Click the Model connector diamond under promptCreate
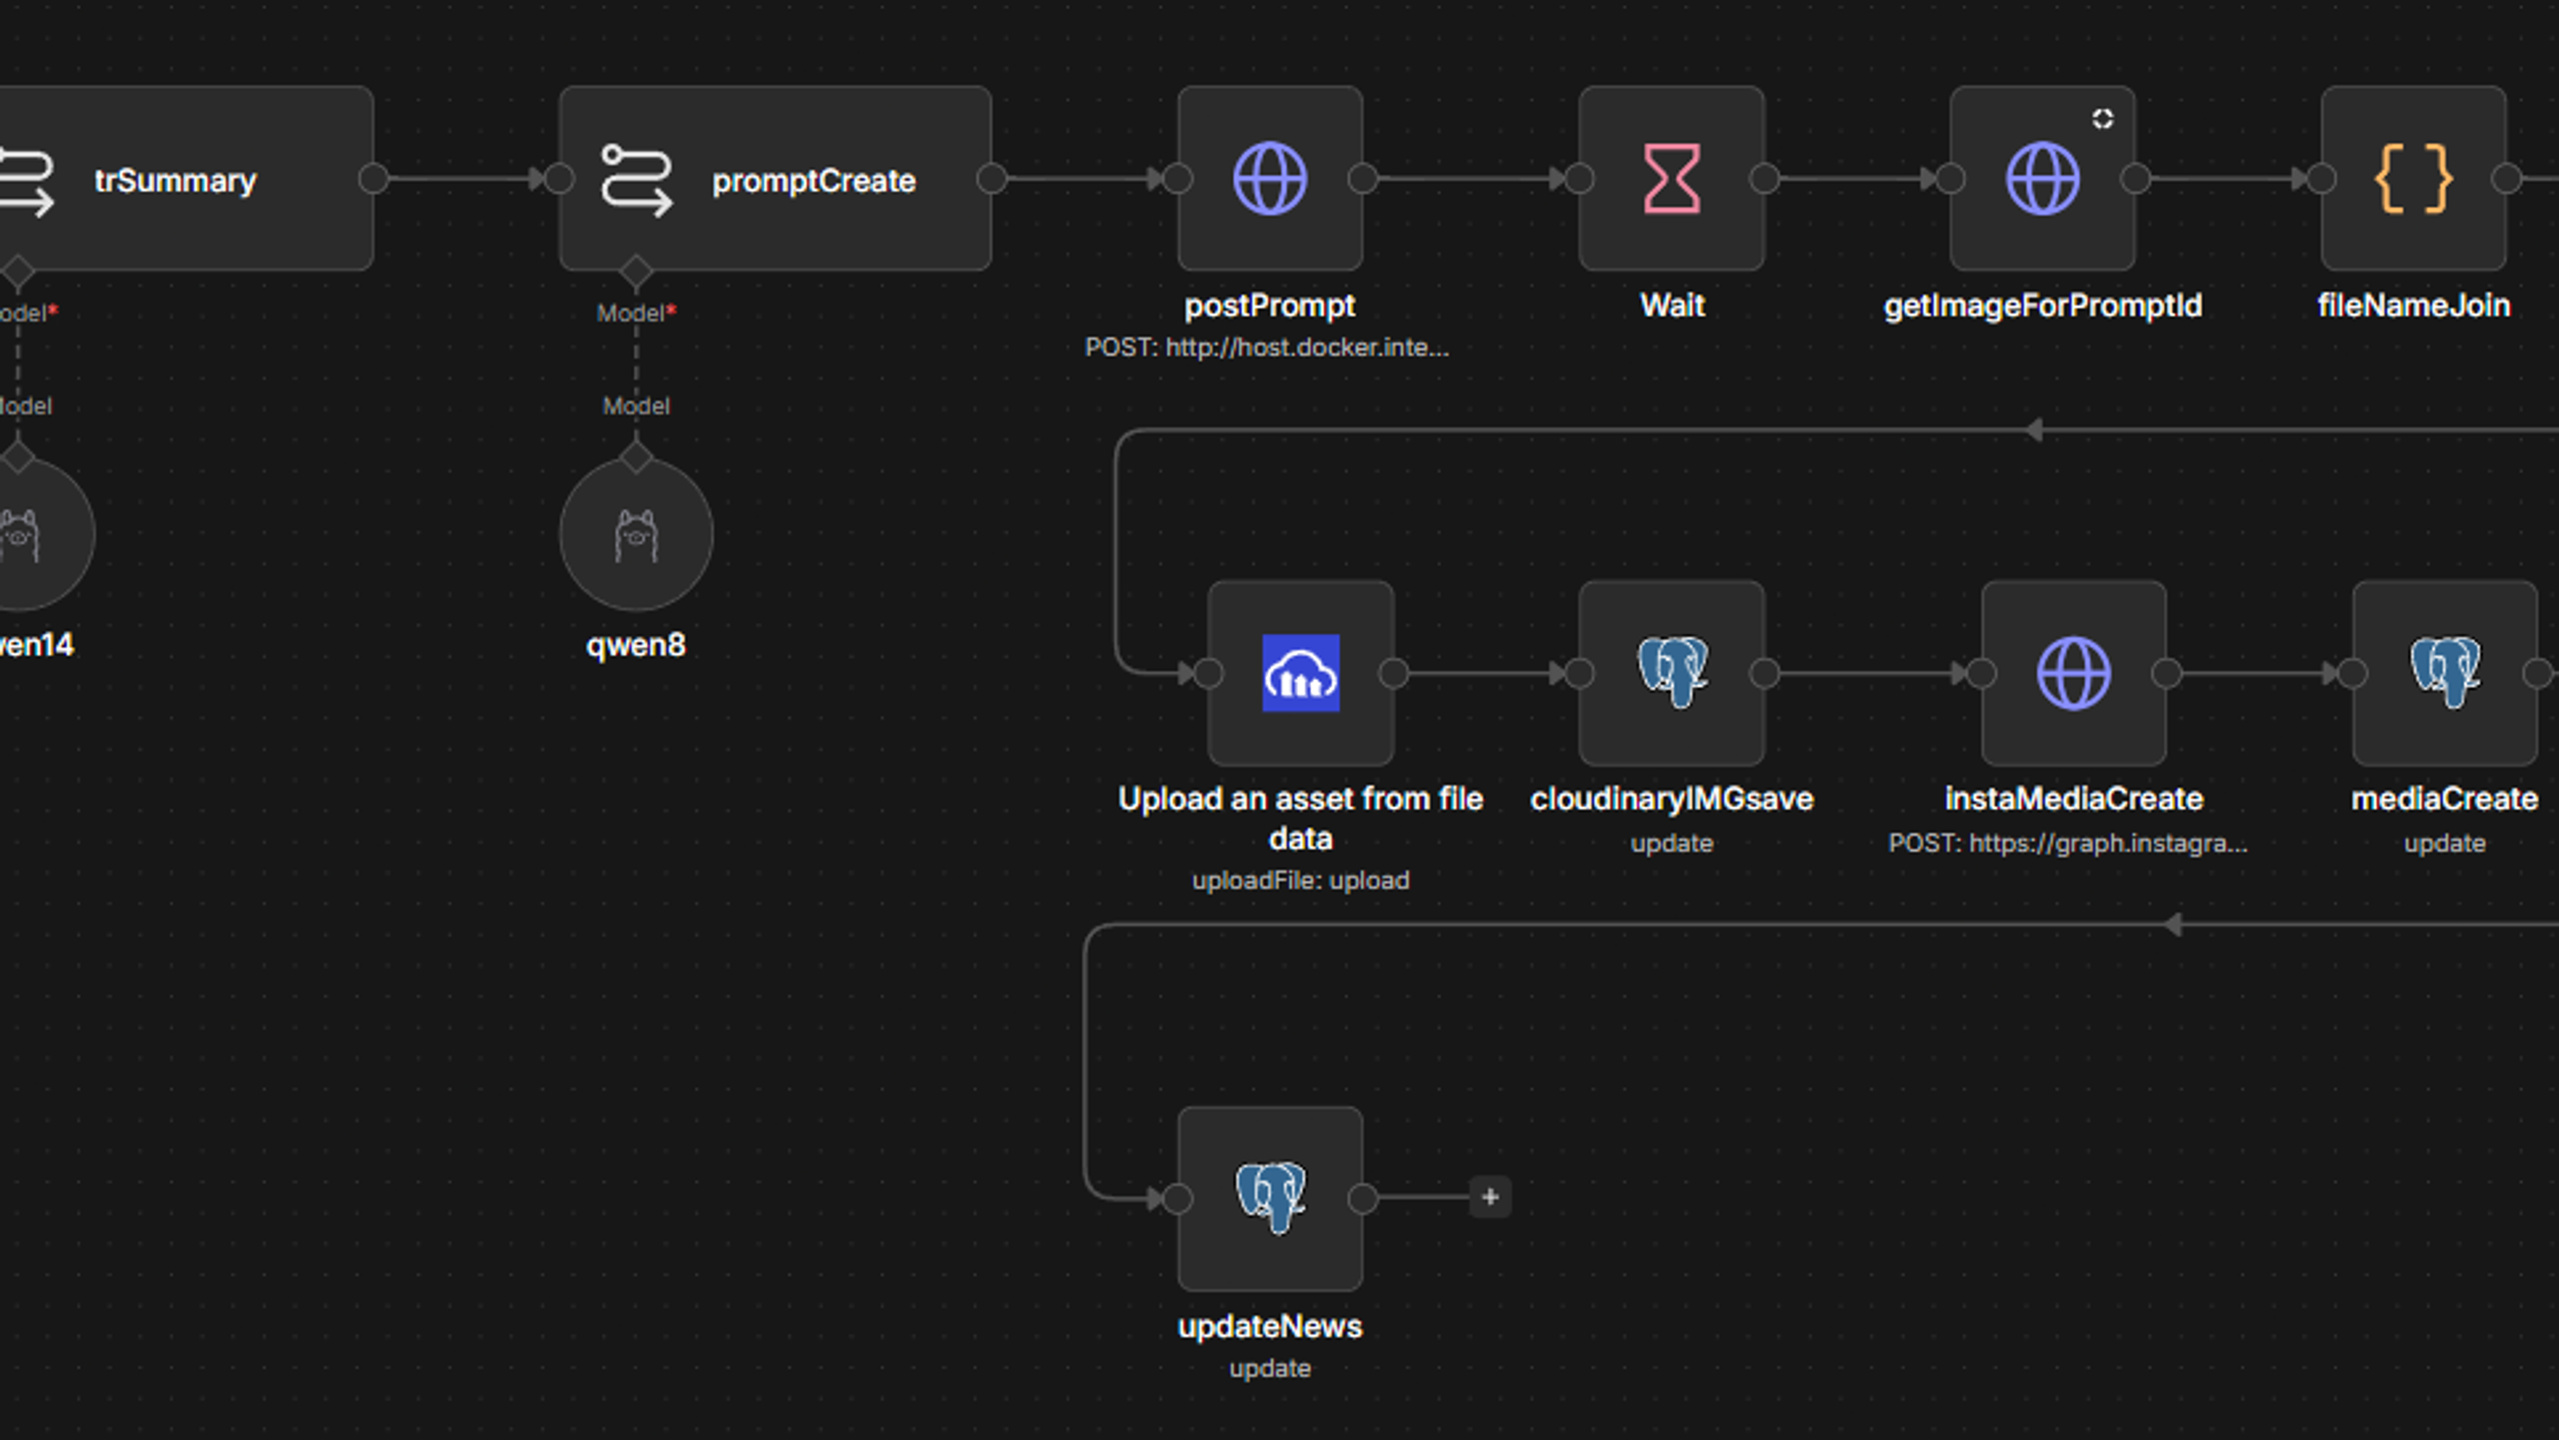The width and height of the screenshot is (2559, 1440). pos(636,271)
